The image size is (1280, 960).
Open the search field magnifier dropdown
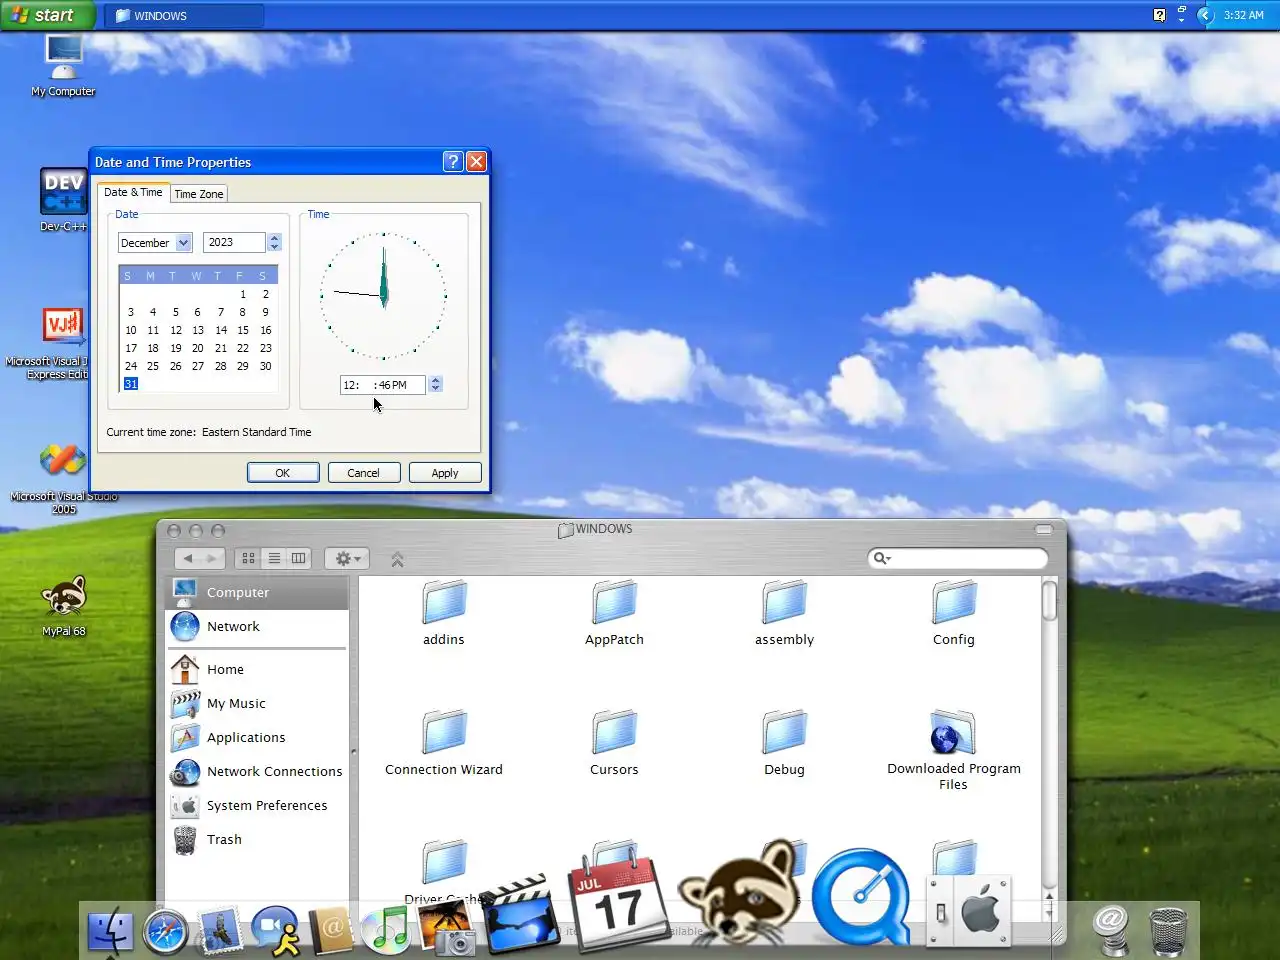pyautogui.click(x=882, y=558)
